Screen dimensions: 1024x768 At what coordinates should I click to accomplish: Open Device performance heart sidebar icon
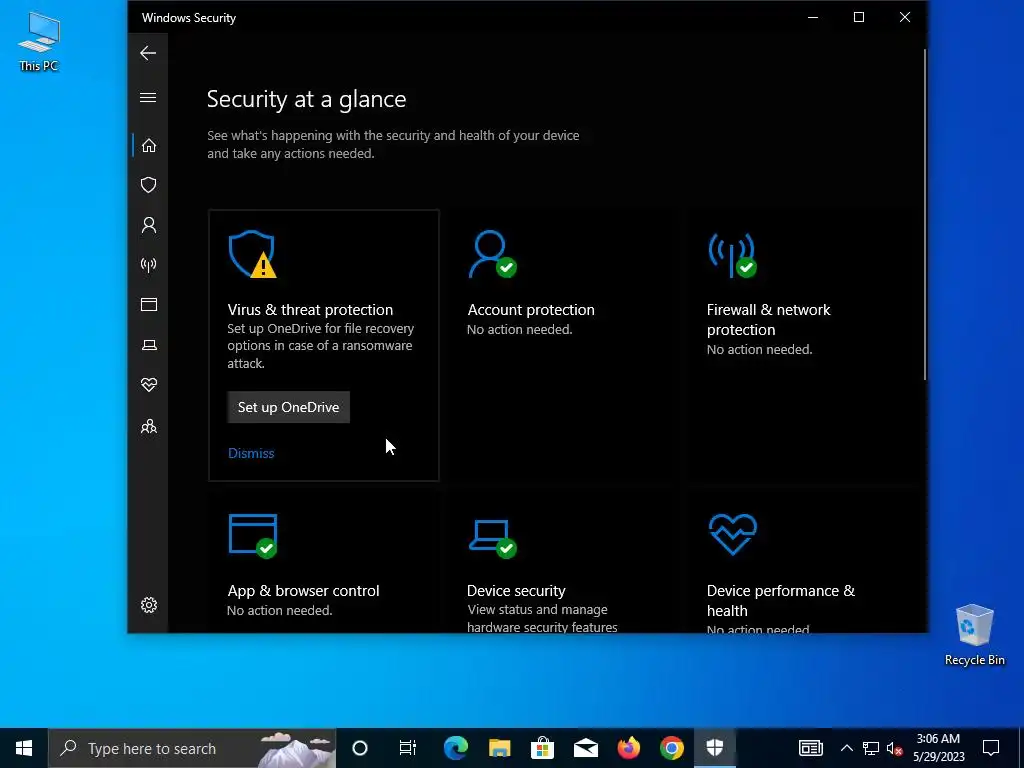[149, 385]
